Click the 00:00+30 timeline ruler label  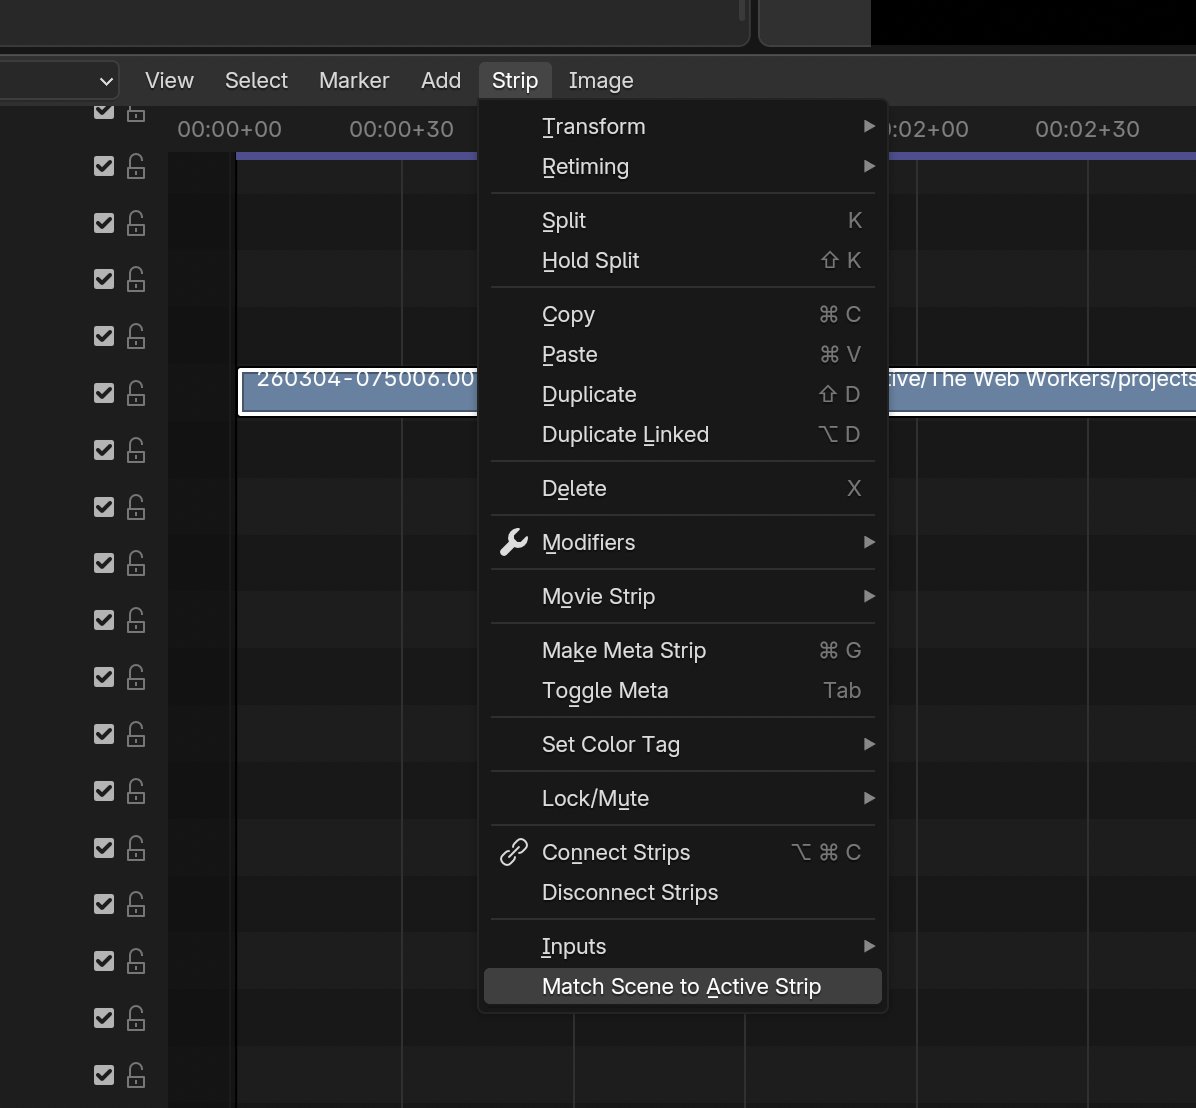point(401,130)
